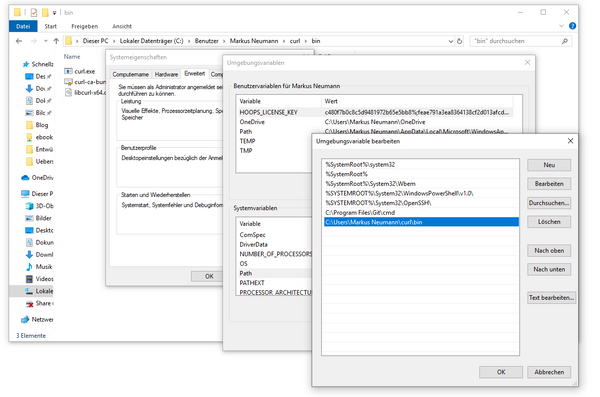
Task: Click the Wert column header
Action: point(417,101)
